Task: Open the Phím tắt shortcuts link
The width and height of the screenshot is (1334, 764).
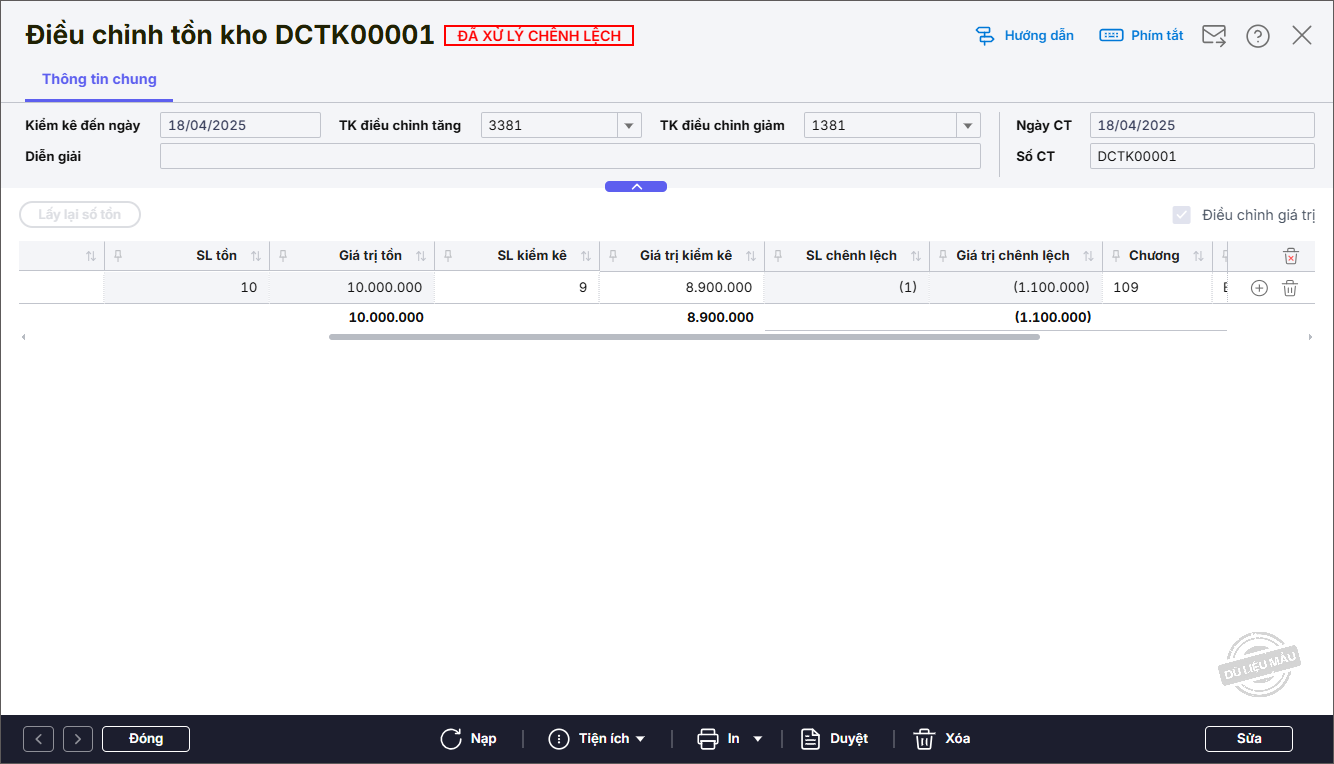Action: (x=1141, y=36)
